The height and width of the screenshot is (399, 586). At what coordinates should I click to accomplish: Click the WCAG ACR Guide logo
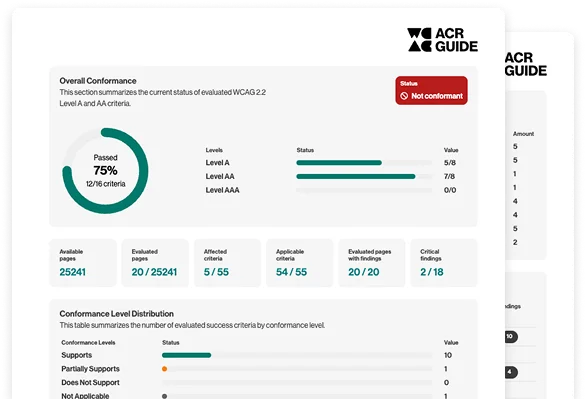(442, 40)
